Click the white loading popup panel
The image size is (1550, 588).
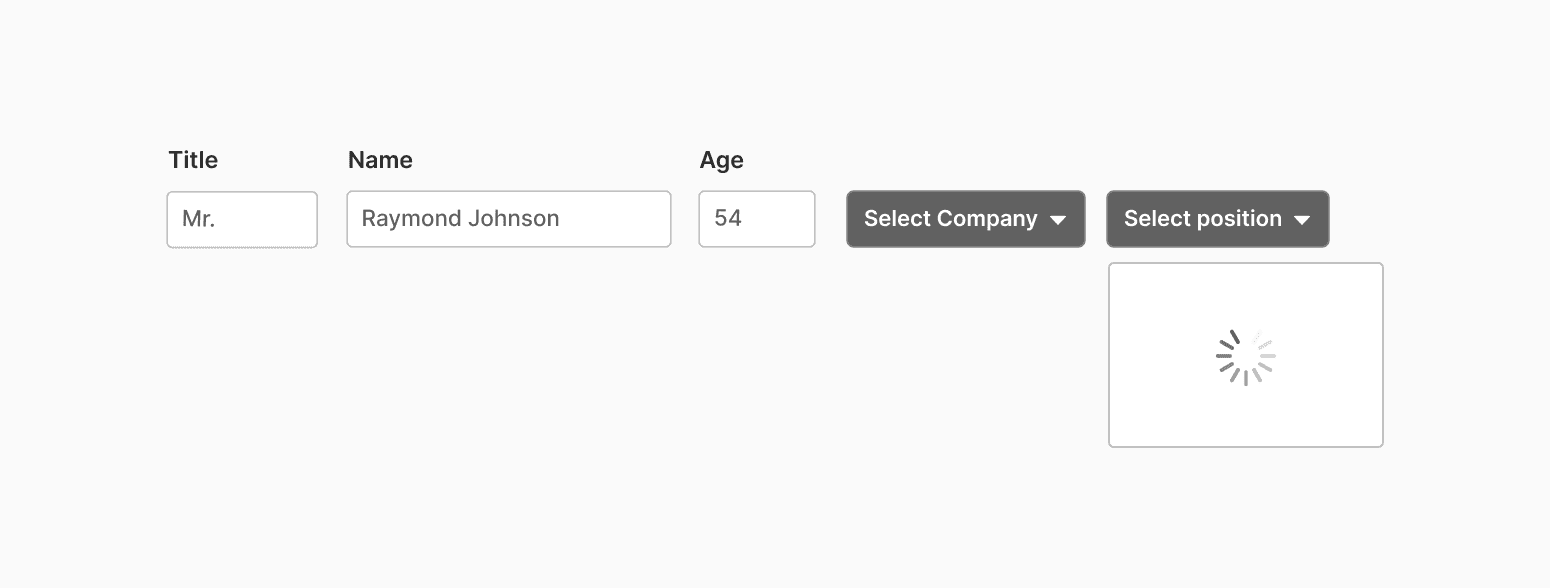click(1246, 355)
